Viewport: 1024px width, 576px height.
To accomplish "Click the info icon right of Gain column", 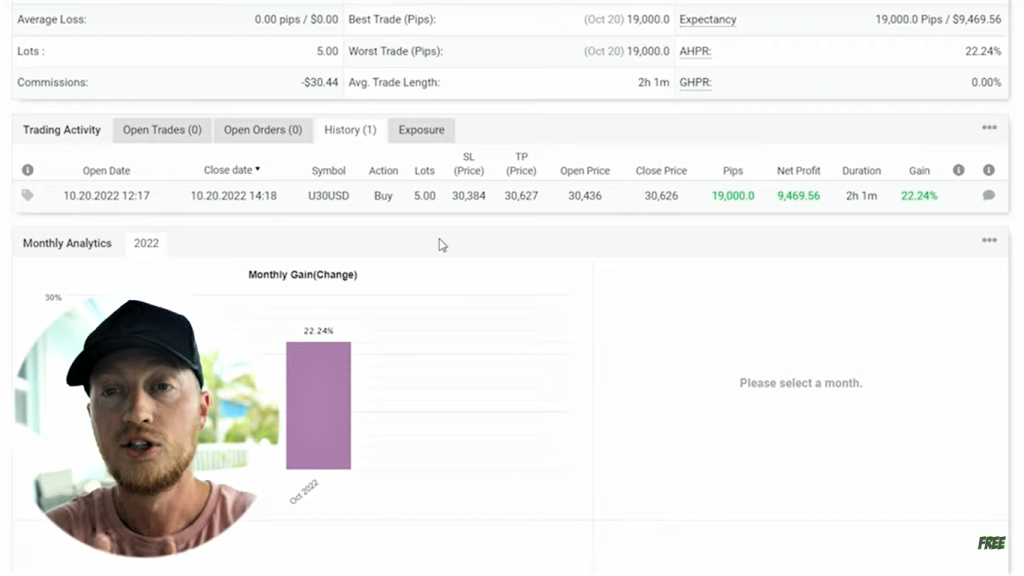I will 958,170.
